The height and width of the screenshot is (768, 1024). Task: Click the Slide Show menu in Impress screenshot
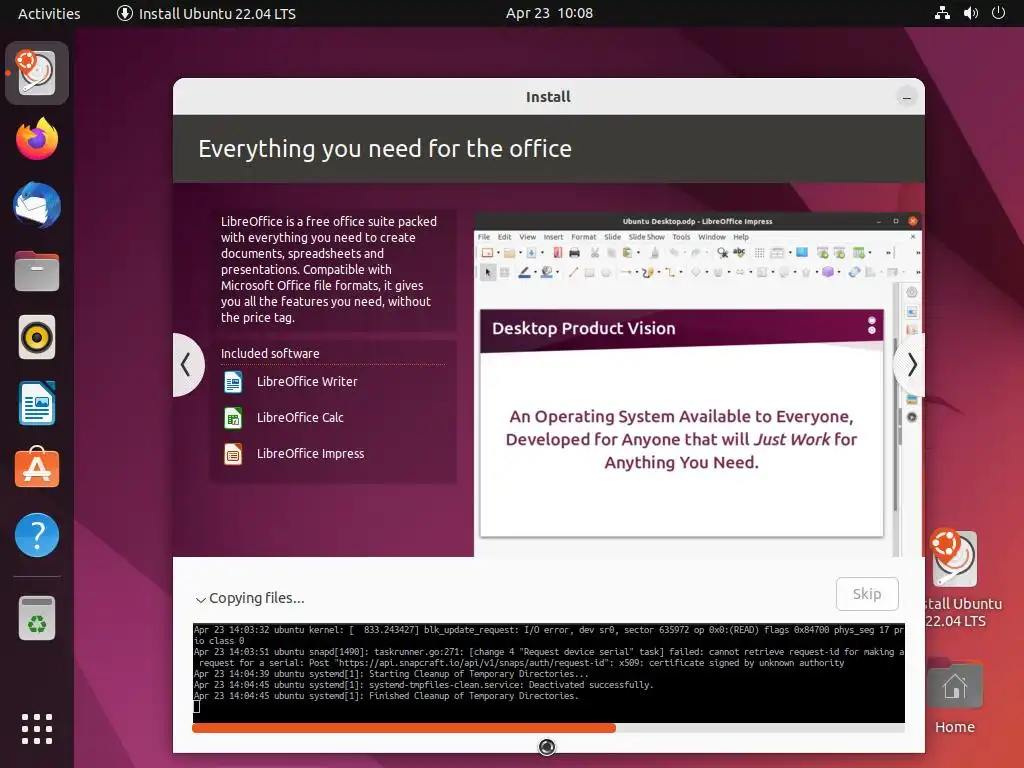coord(647,237)
